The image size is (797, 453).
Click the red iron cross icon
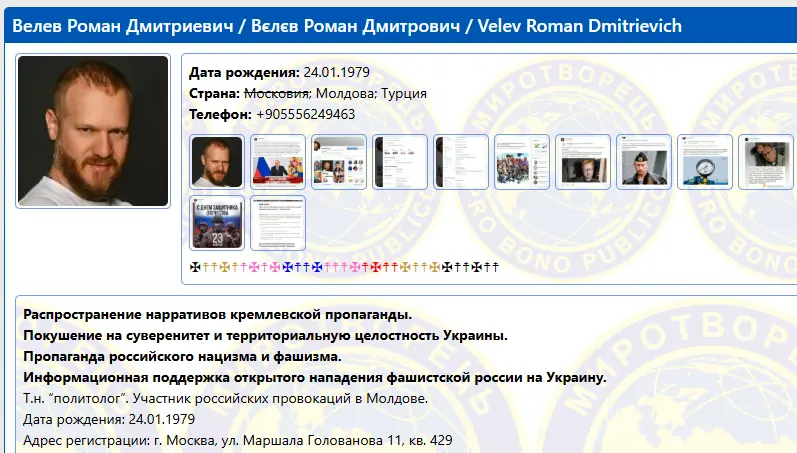click(376, 266)
